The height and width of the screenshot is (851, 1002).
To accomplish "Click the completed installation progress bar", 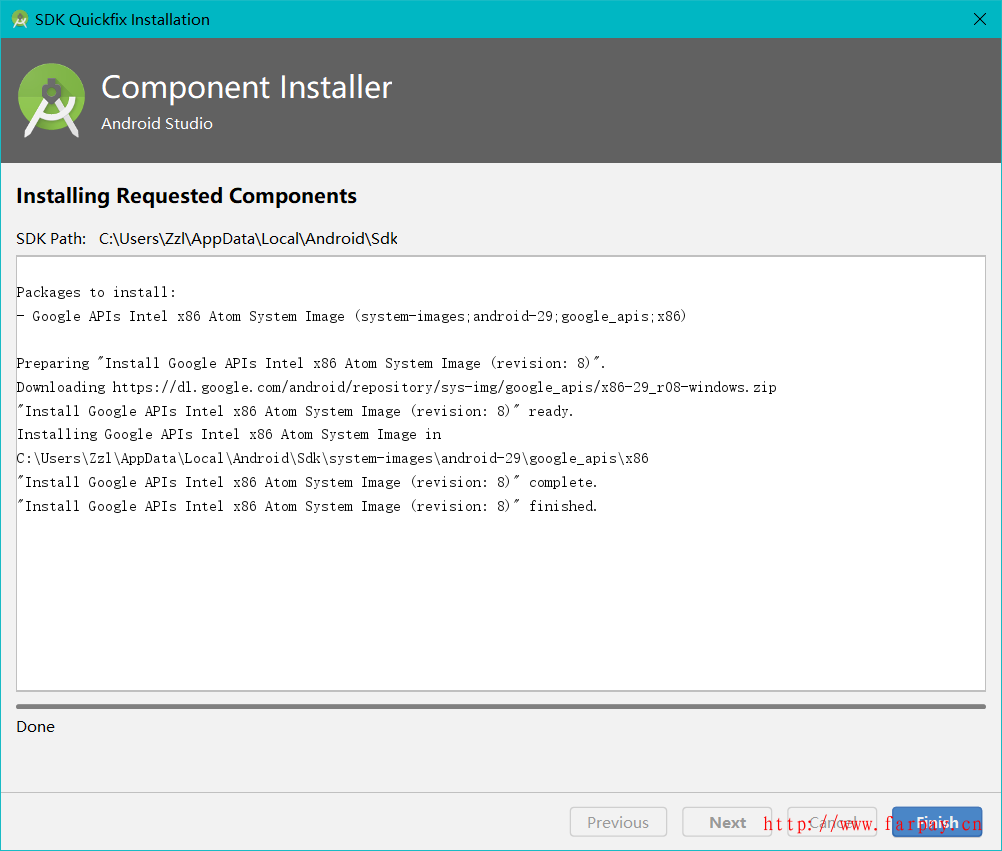I will tap(500, 706).
